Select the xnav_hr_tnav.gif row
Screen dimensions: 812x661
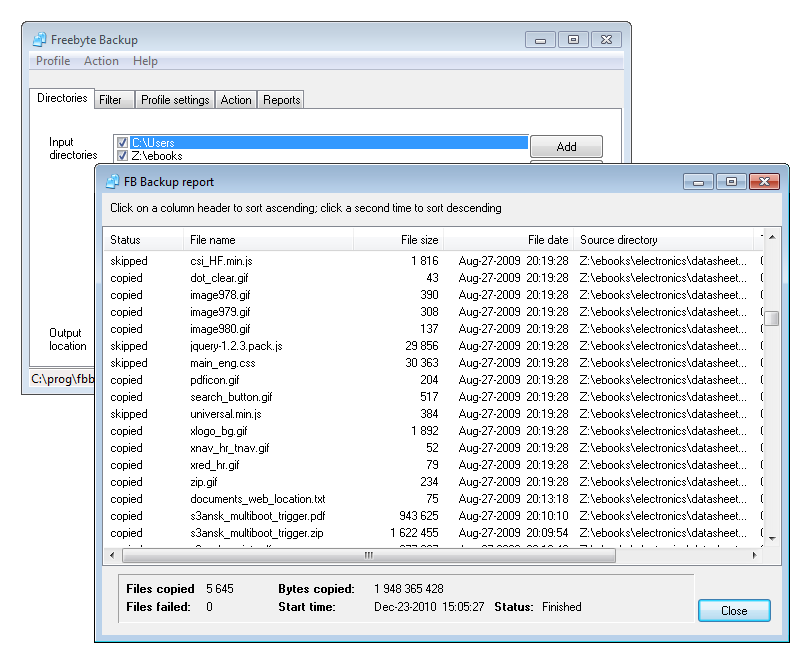click(x=433, y=448)
